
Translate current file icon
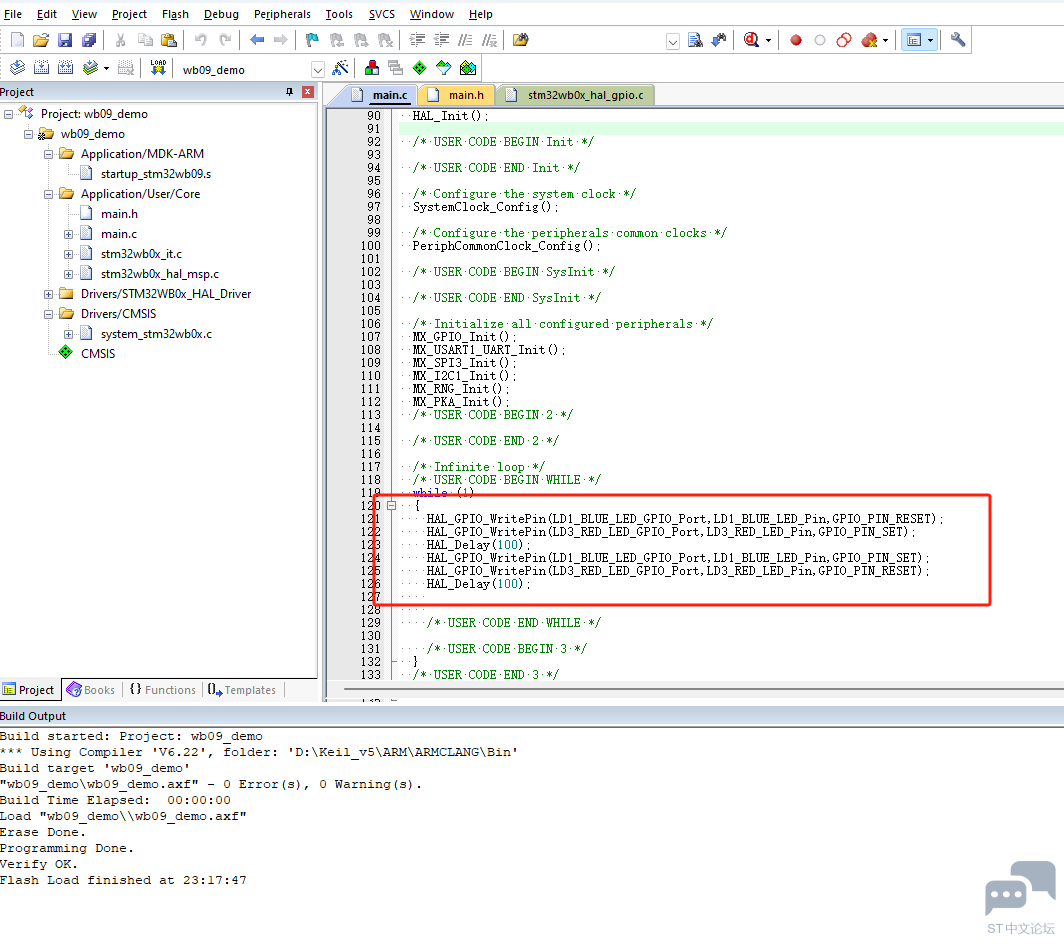point(17,68)
